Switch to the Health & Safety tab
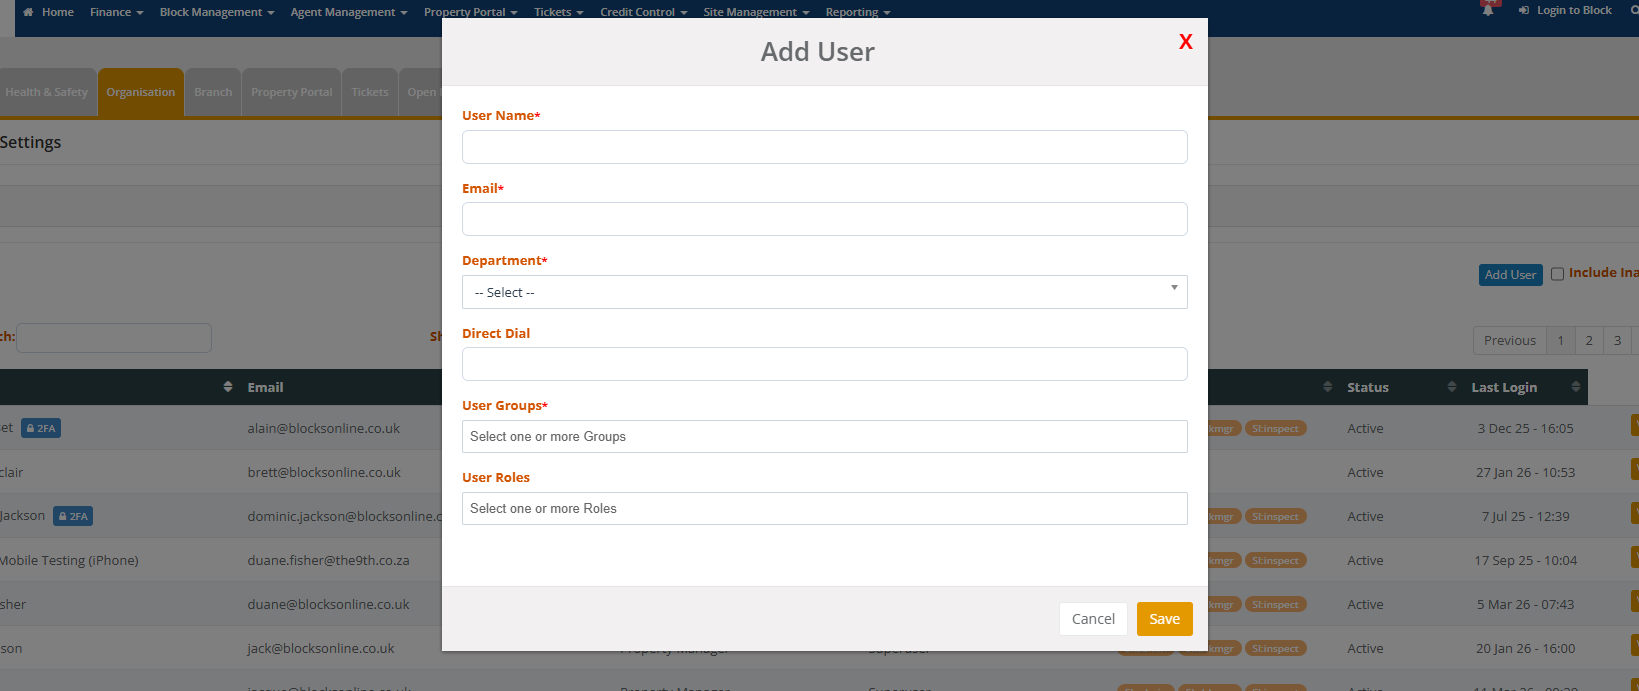The image size is (1639, 691). (47, 92)
